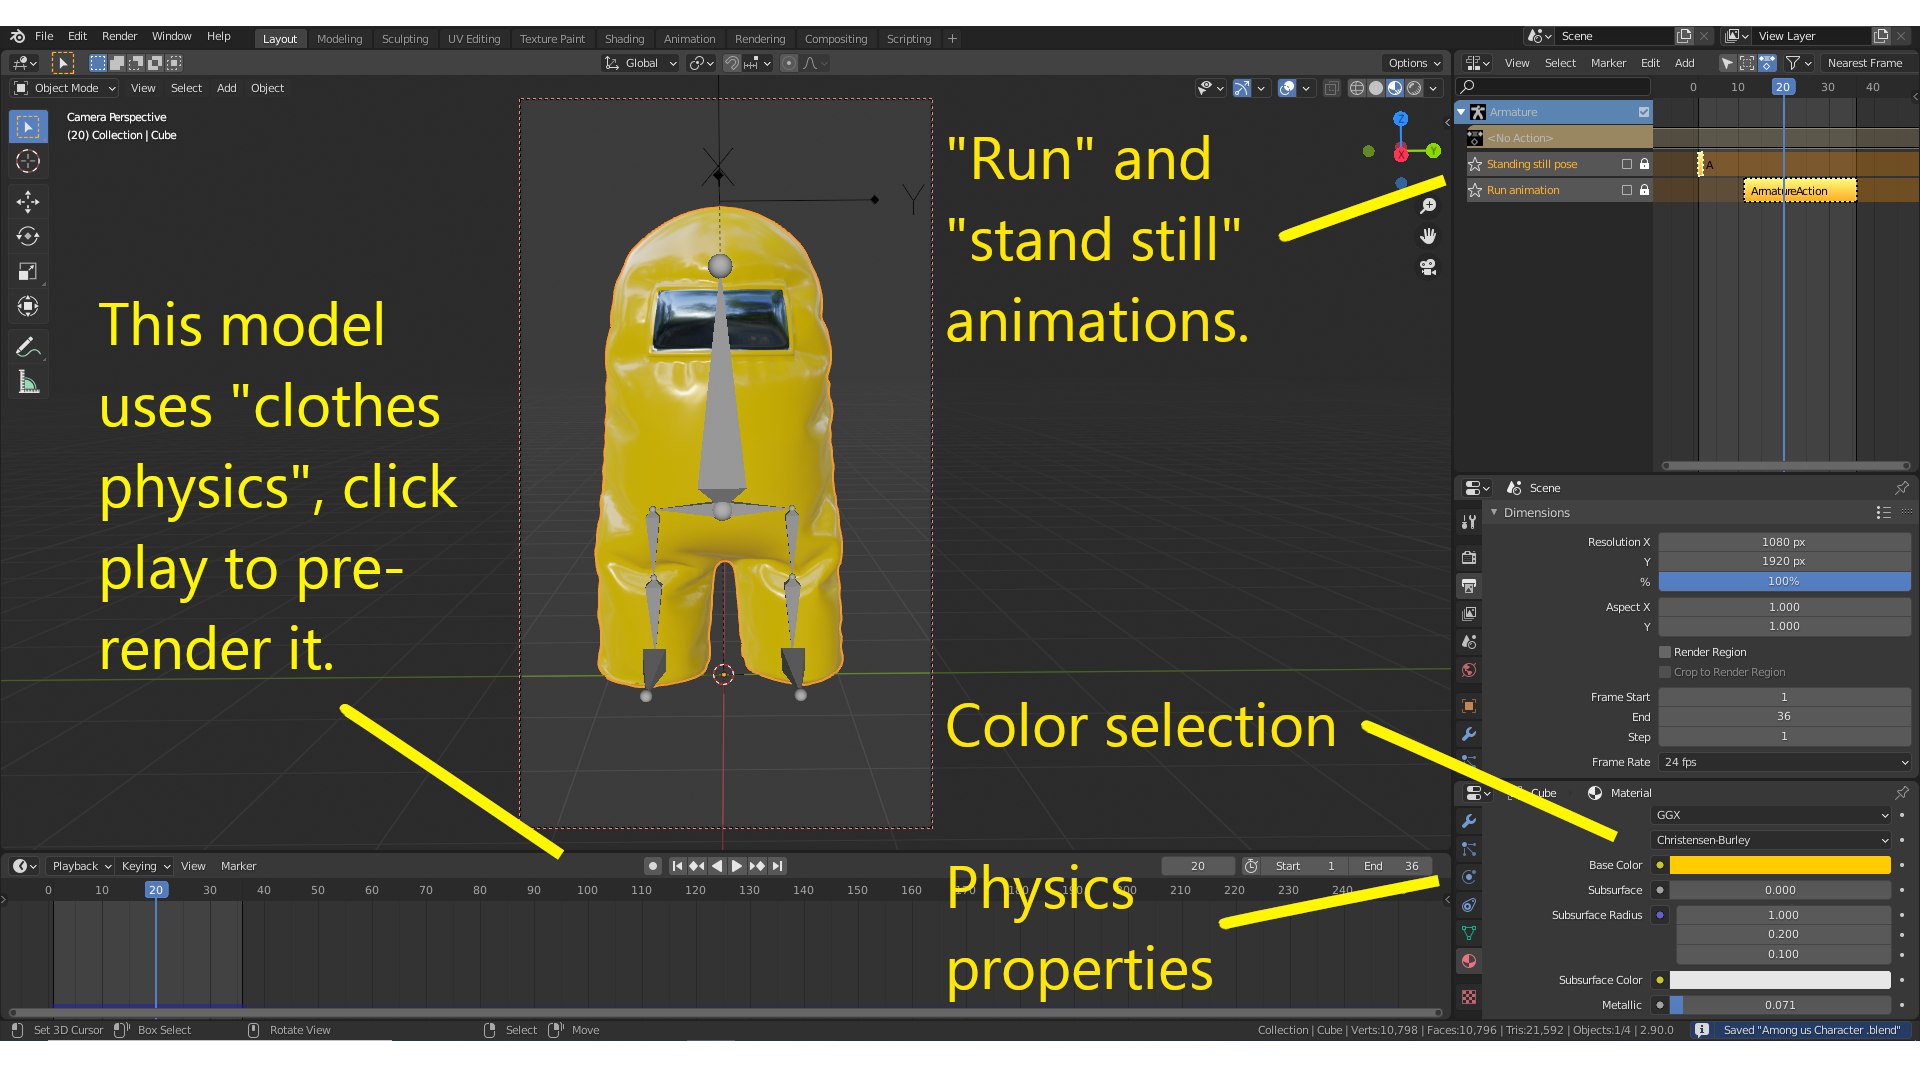Click the pan view hand icon
This screenshot has height=1080, width=1920.
(1428, 236)
